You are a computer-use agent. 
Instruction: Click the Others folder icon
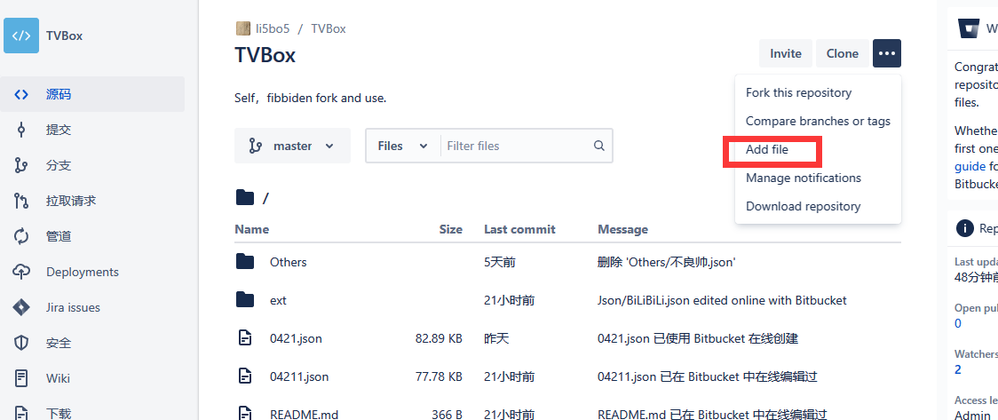coord(244,262)
